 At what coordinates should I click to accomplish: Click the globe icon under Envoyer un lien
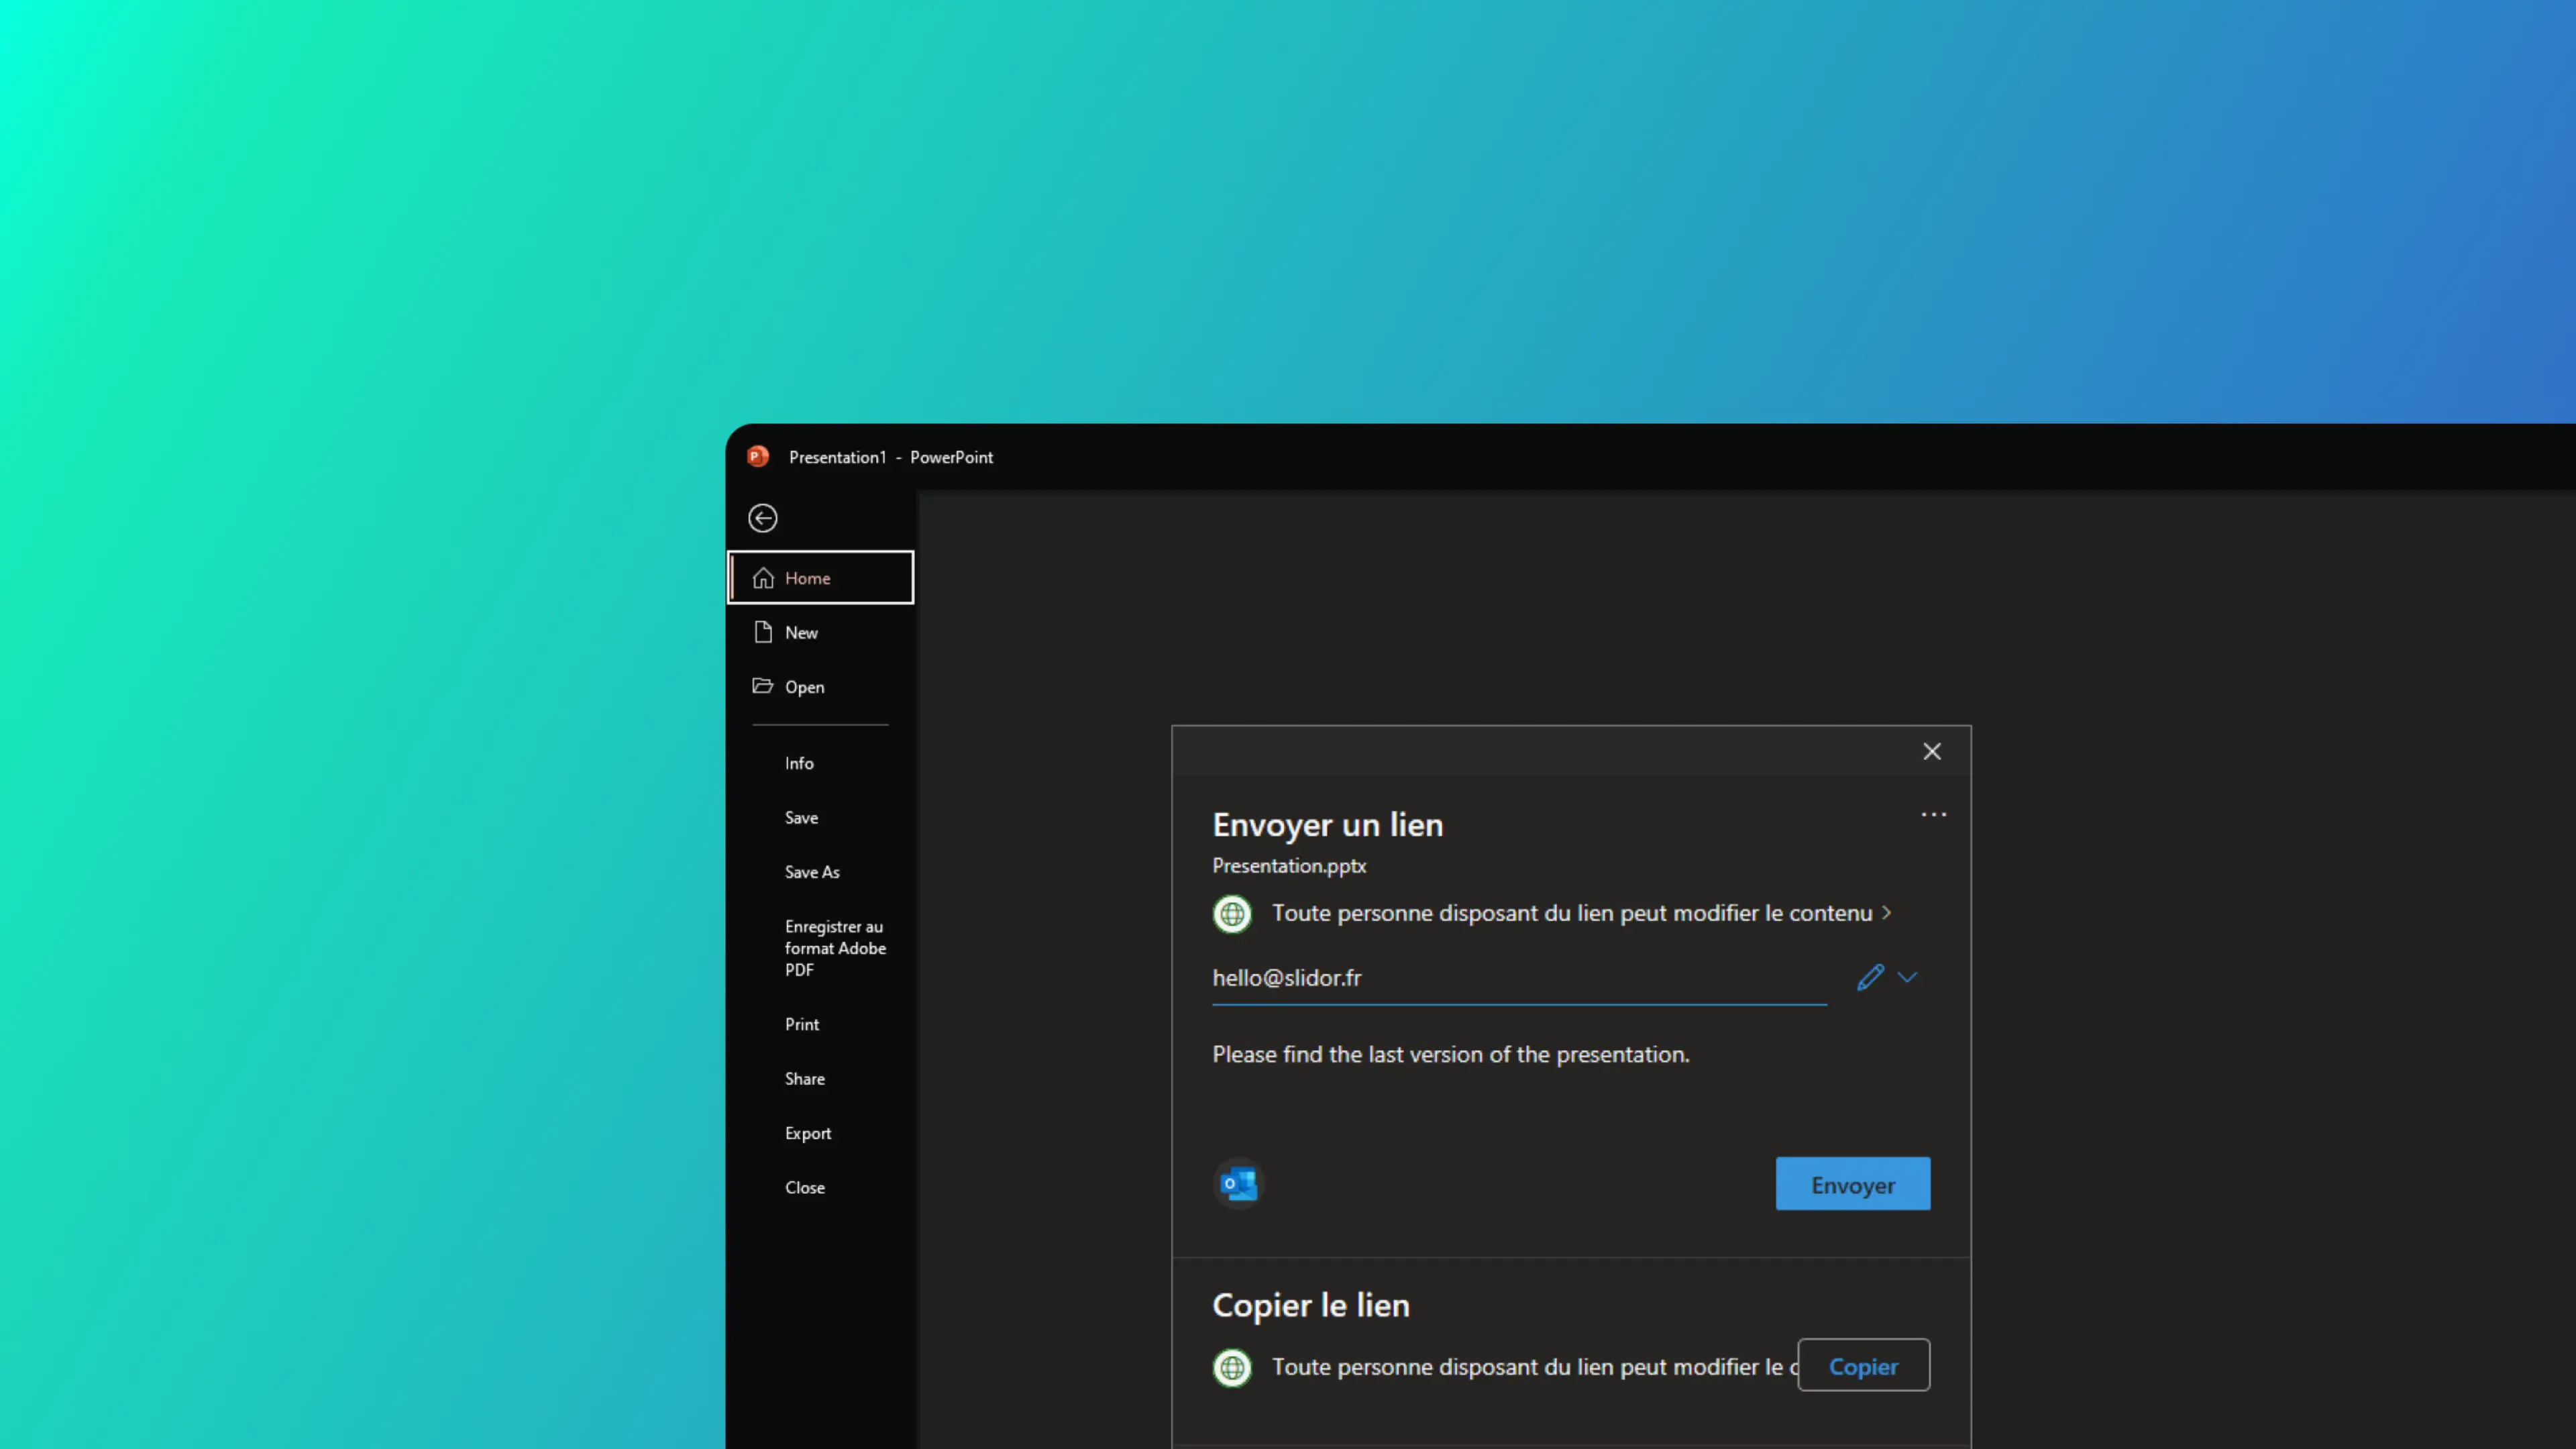pos(1232,914)
